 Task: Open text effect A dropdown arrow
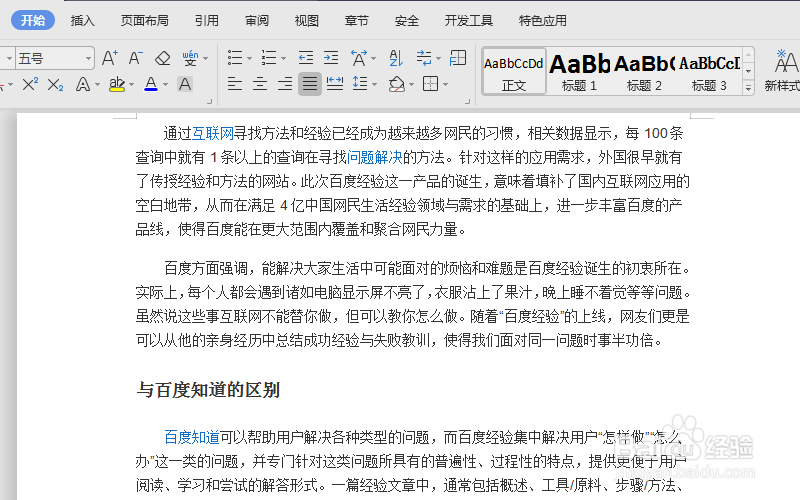[x=97, y=85]
